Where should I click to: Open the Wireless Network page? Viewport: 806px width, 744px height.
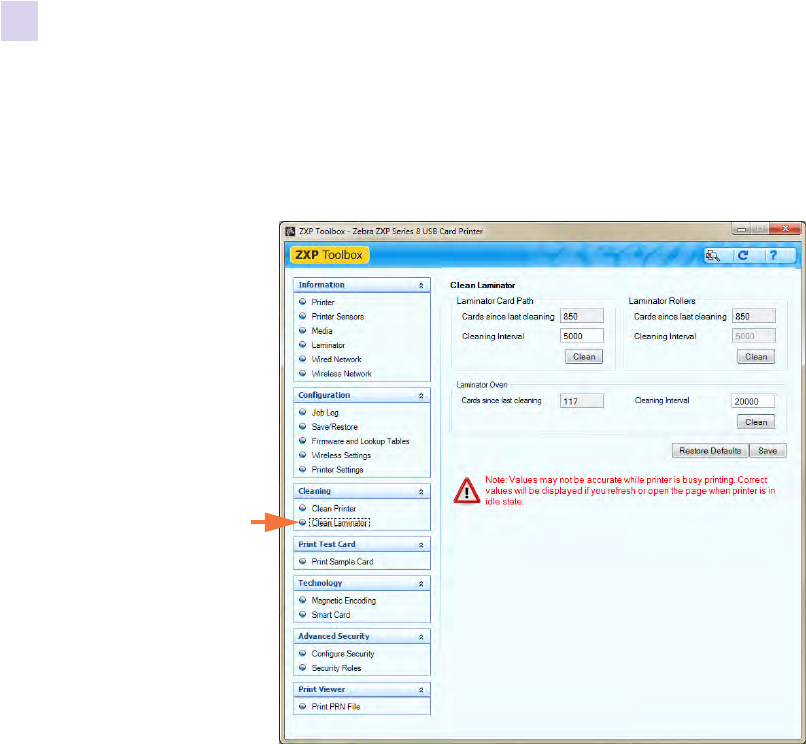(341, 374)
